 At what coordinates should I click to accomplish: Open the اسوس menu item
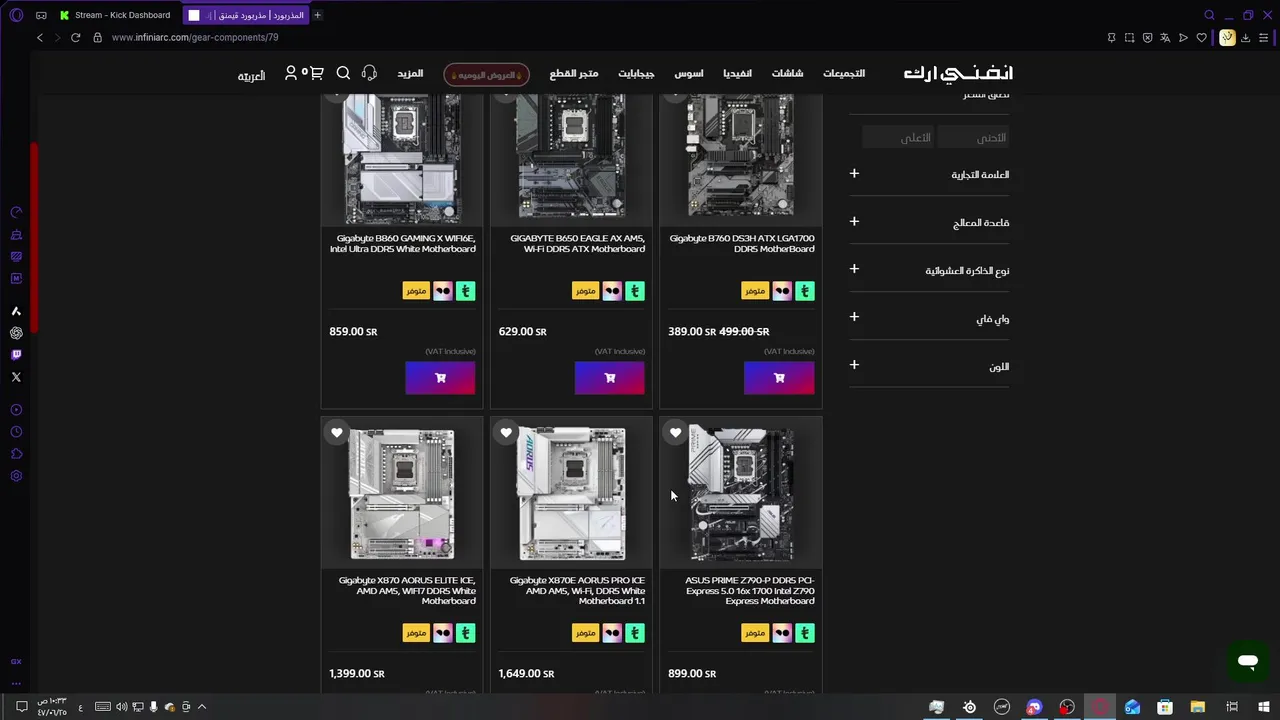coord(688,73)
